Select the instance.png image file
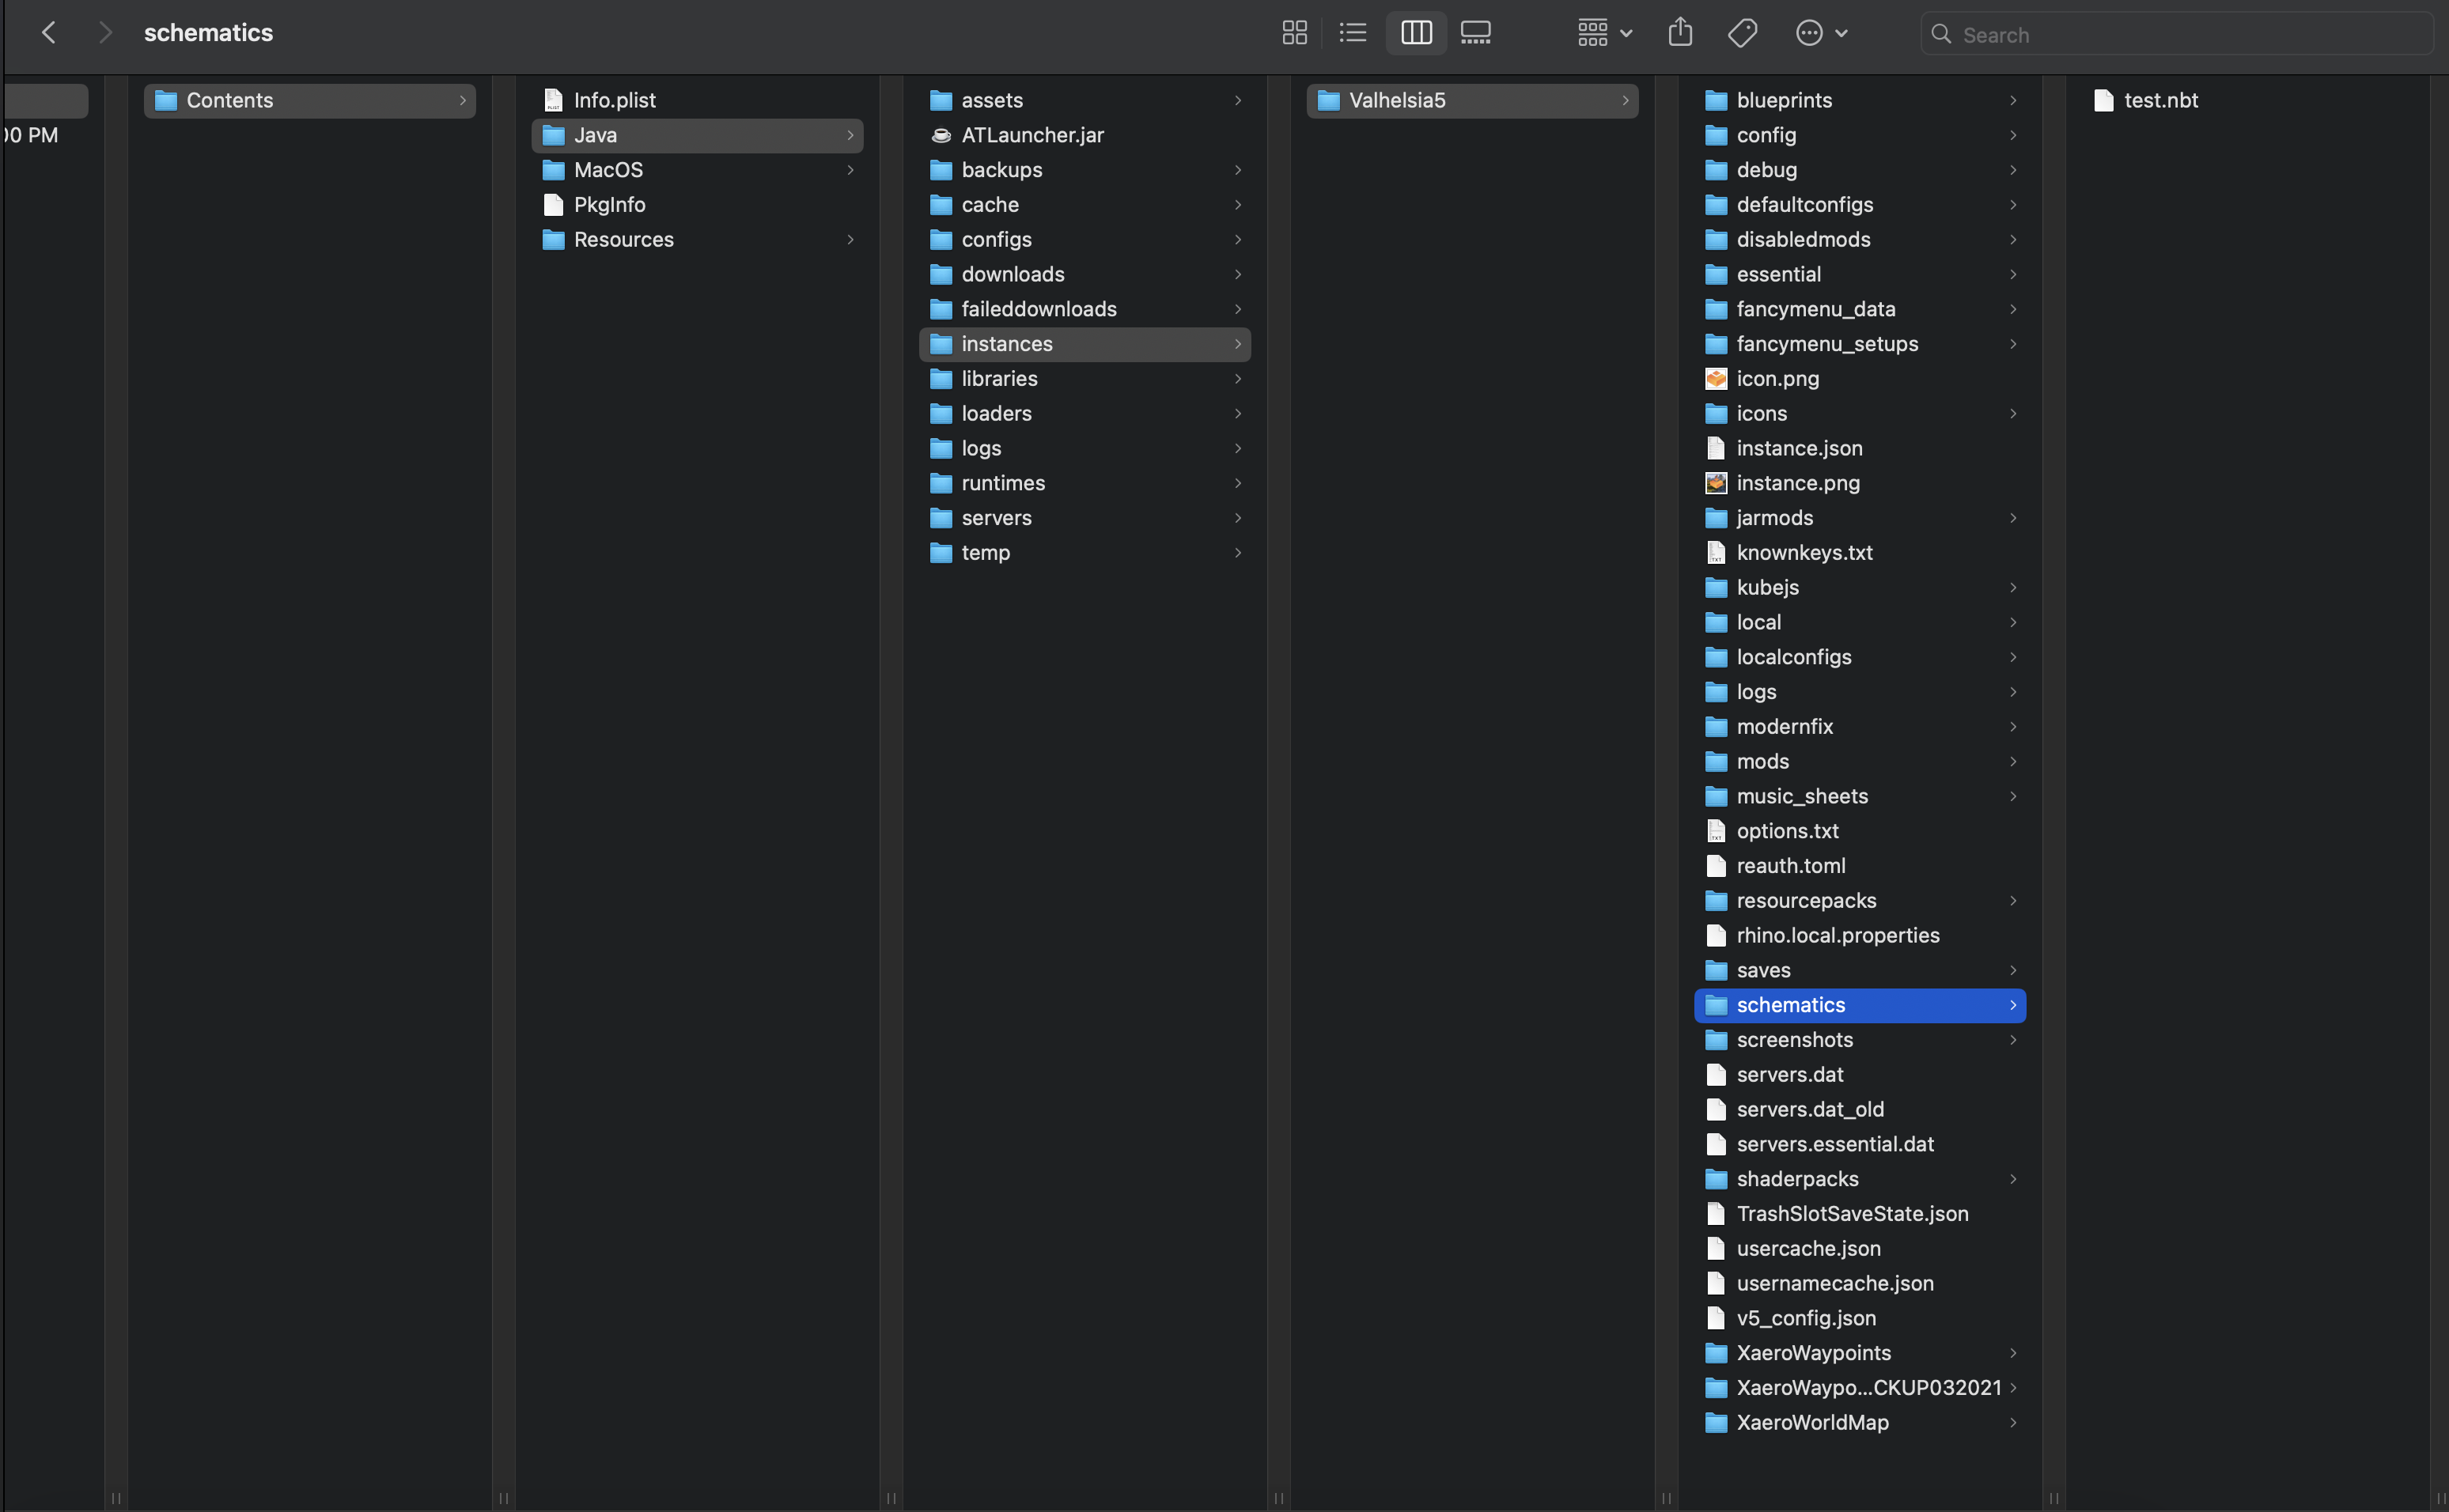The width and height of the screenshot is (2449, 1512). coord(1797,483)
